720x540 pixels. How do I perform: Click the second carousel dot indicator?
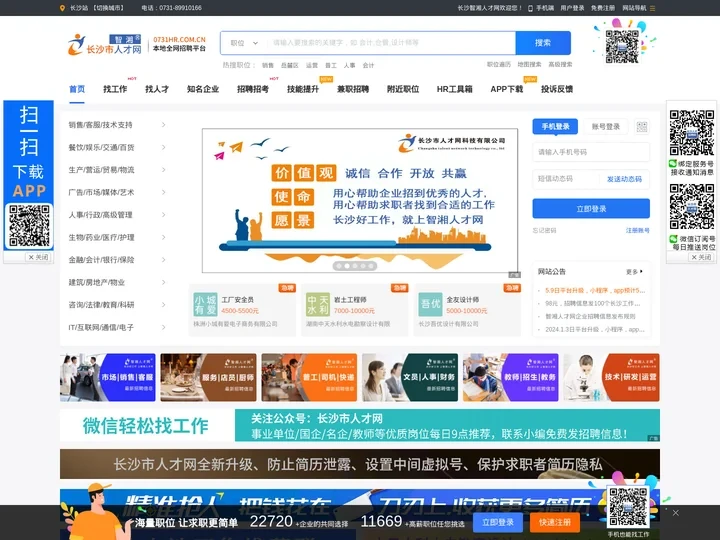click(347, 266)
